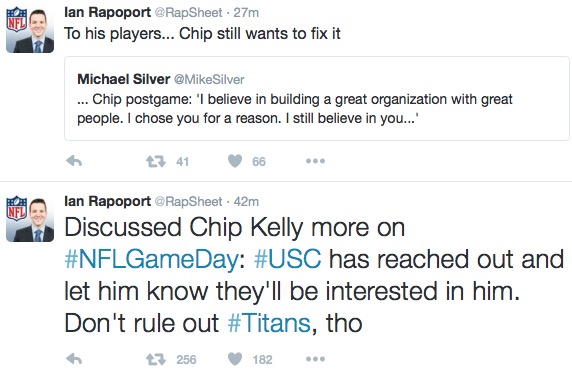Viewport: 572px width, 370px height.
Task: Open the #USC hashtag
Action: tap(287, 259)
